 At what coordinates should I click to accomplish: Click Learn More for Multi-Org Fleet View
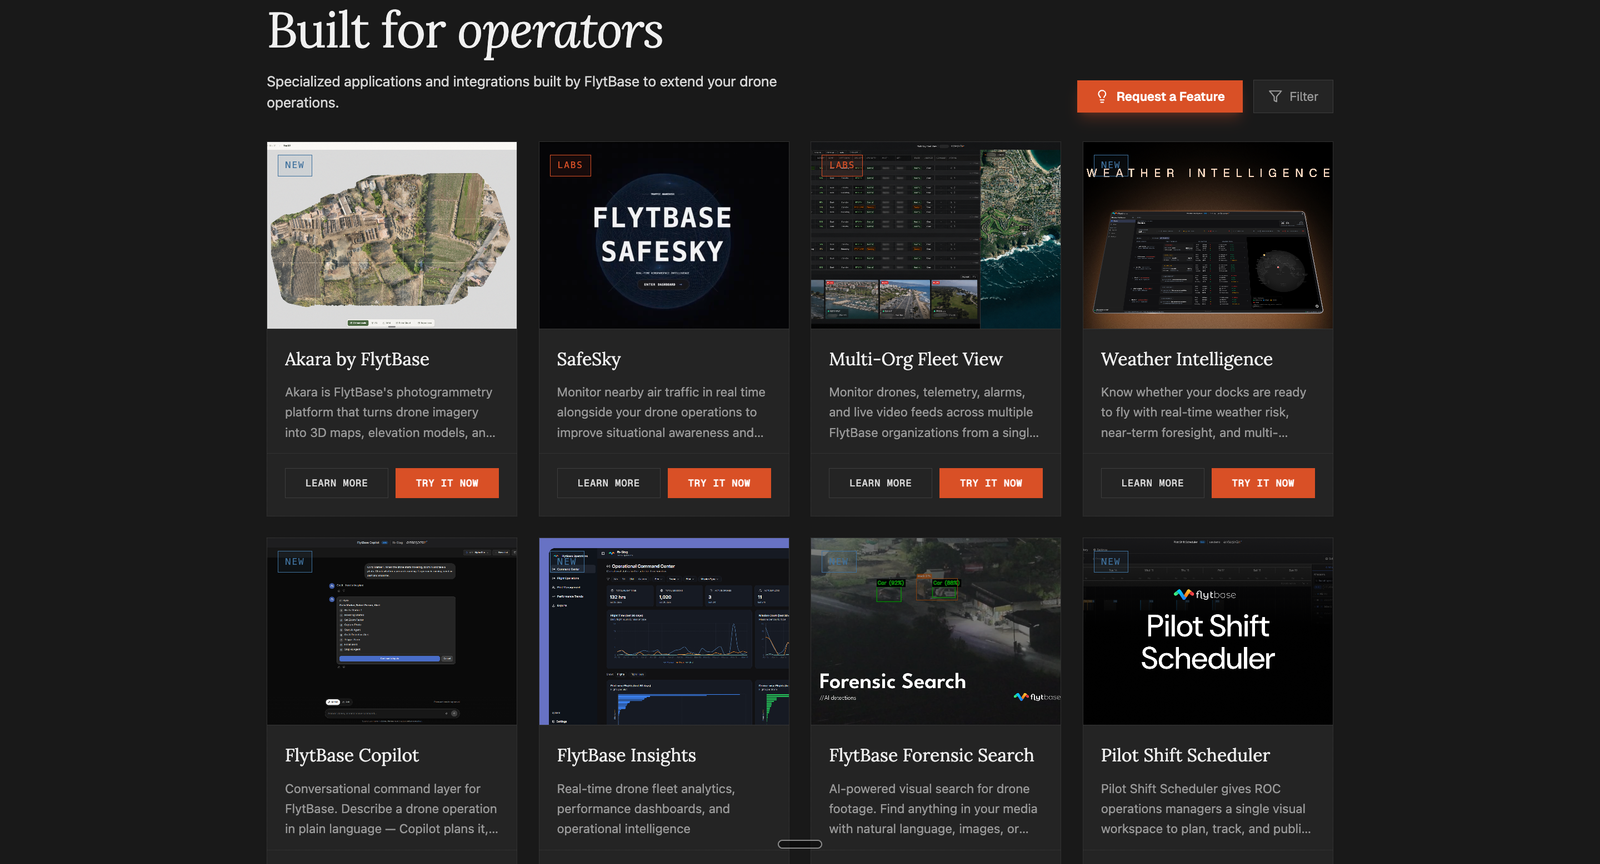coord(881,483)
